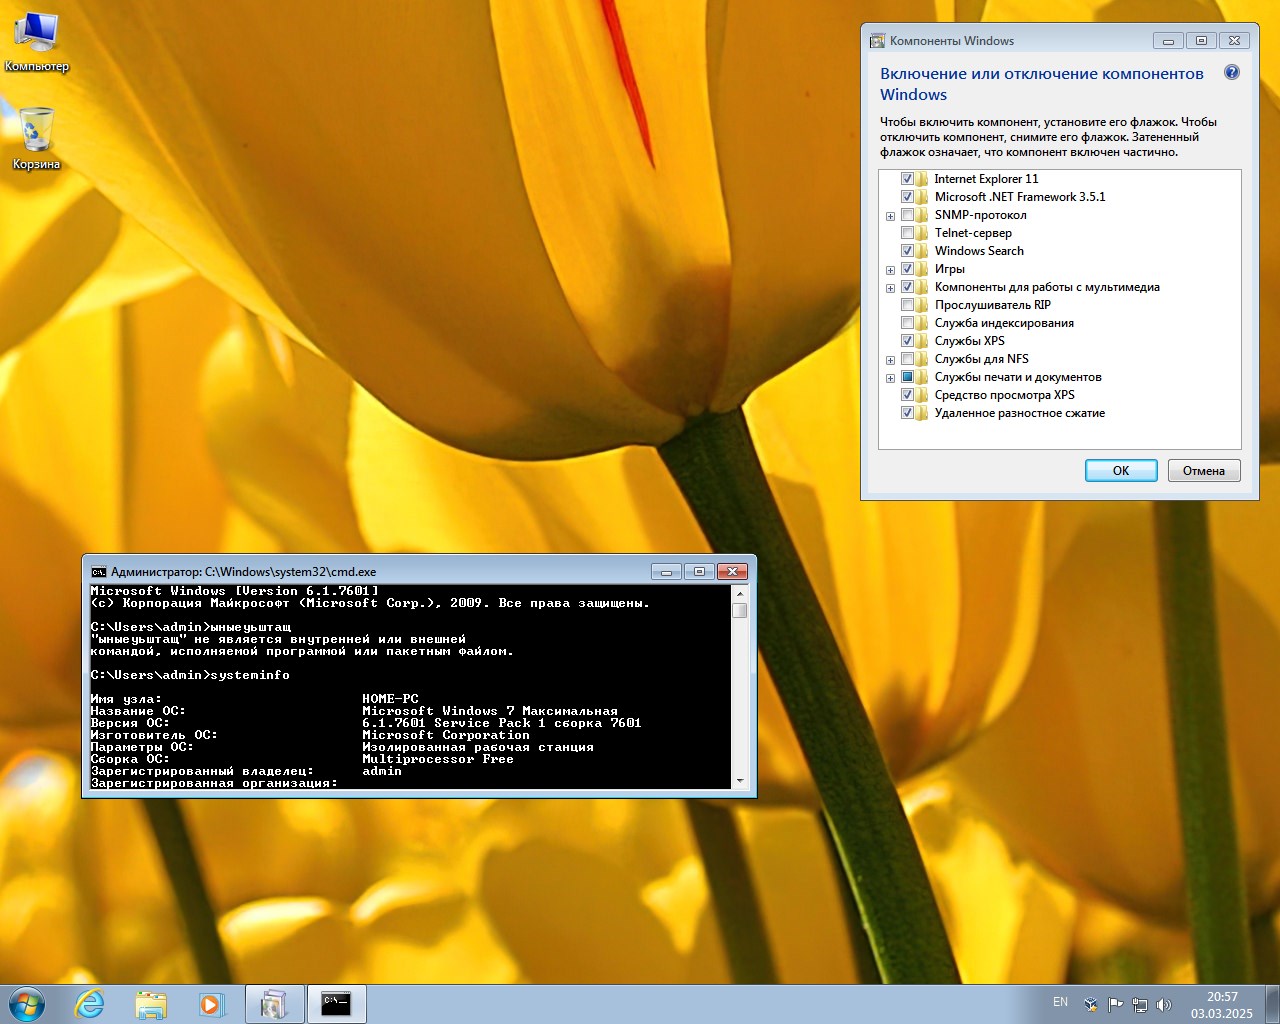Open Windows Explorer folder in taskbar
Image resolution: width=1280 pixels, height=1024 pixels.
point(151,1004)
